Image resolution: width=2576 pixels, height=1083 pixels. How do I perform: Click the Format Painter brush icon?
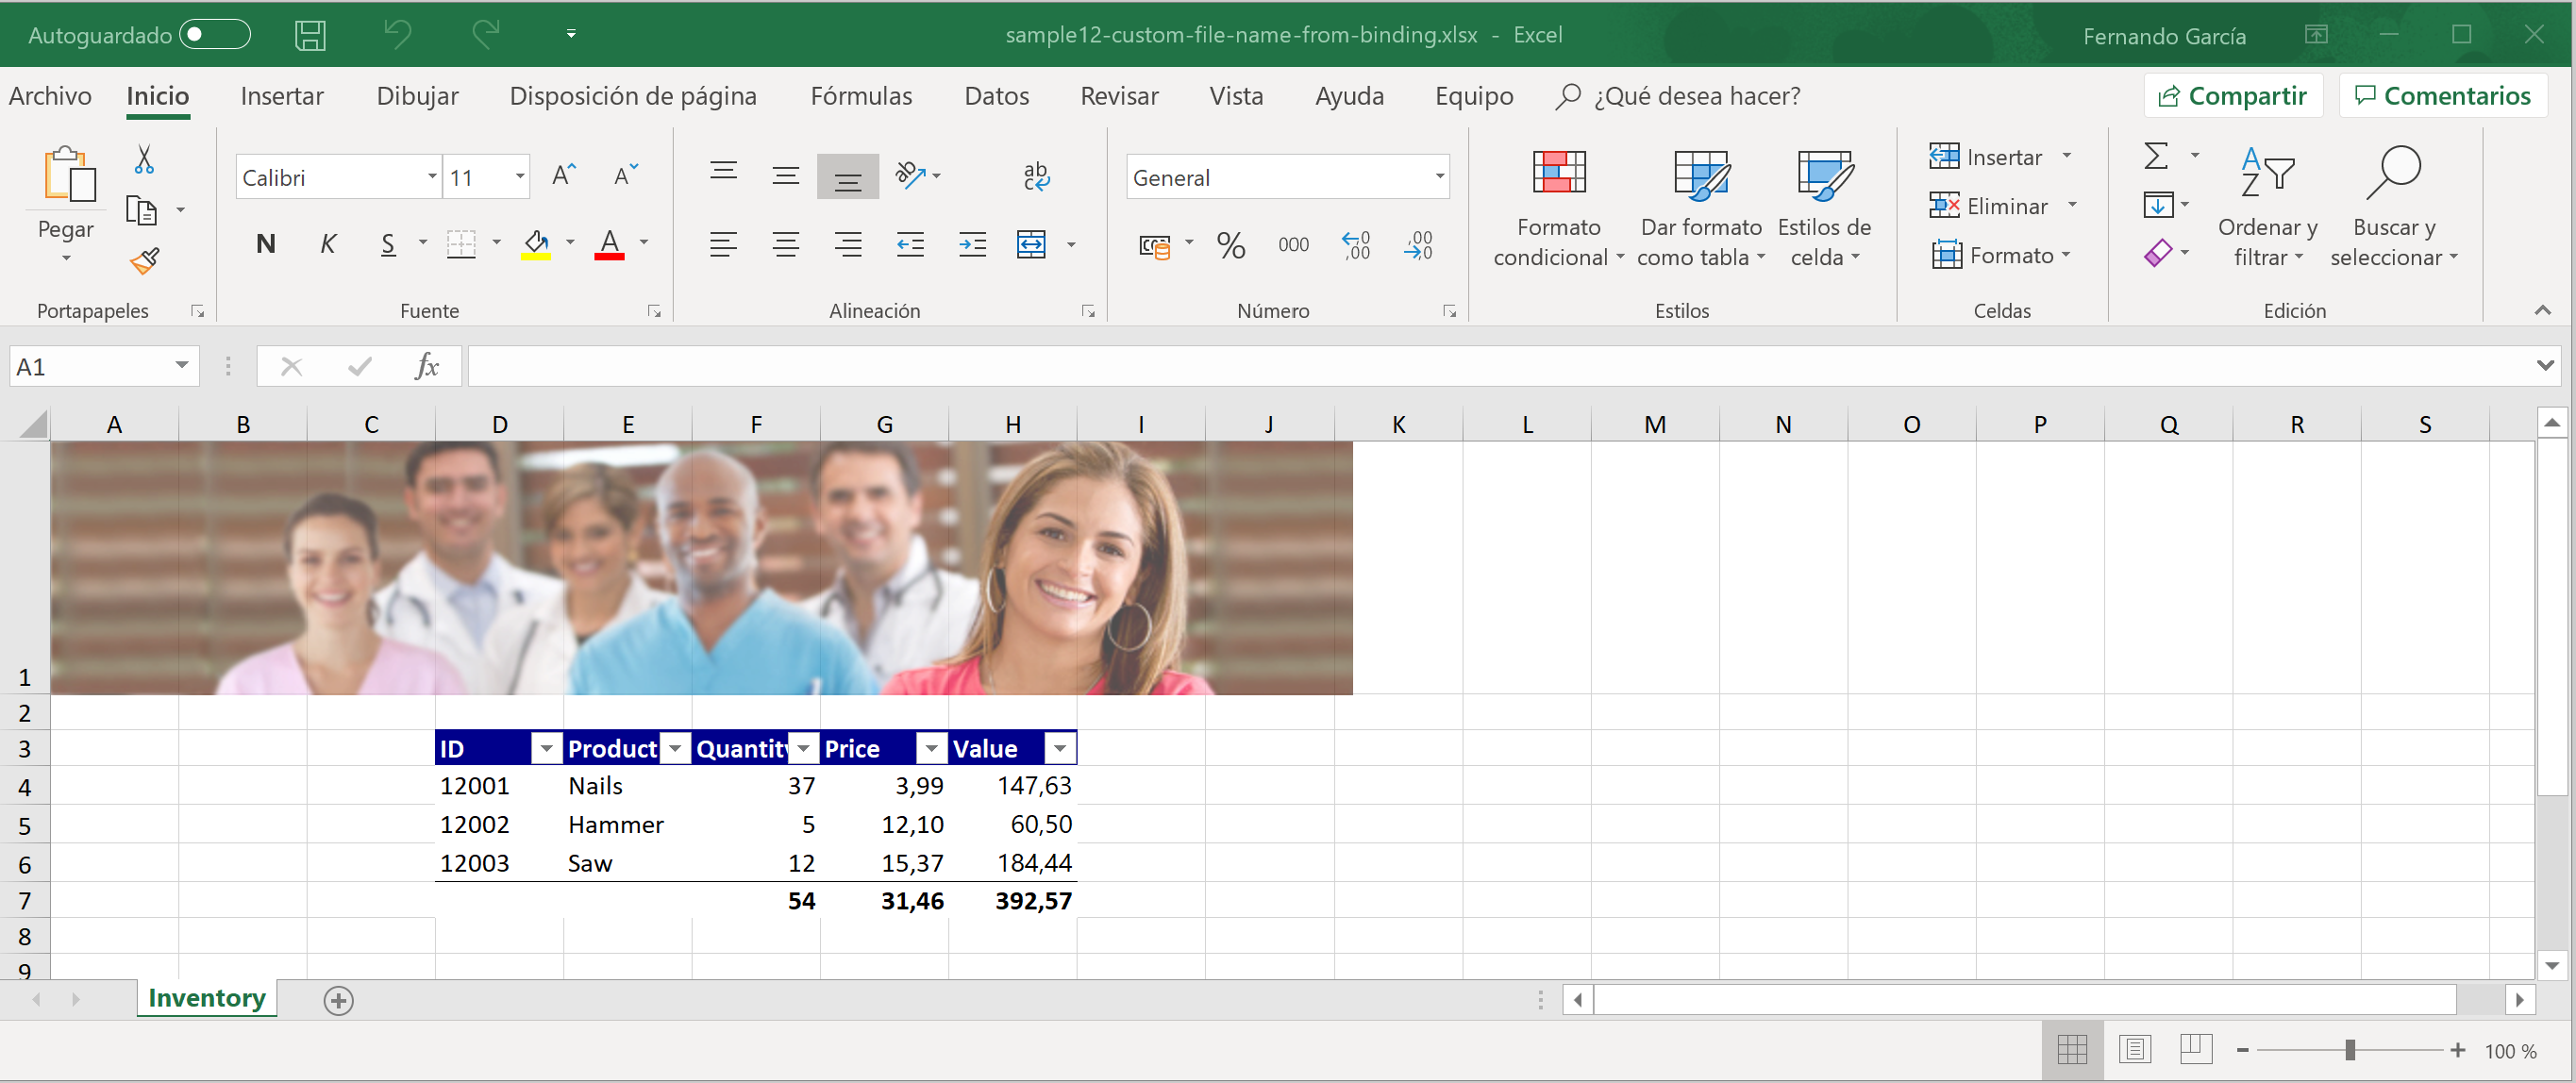(145, 262)
